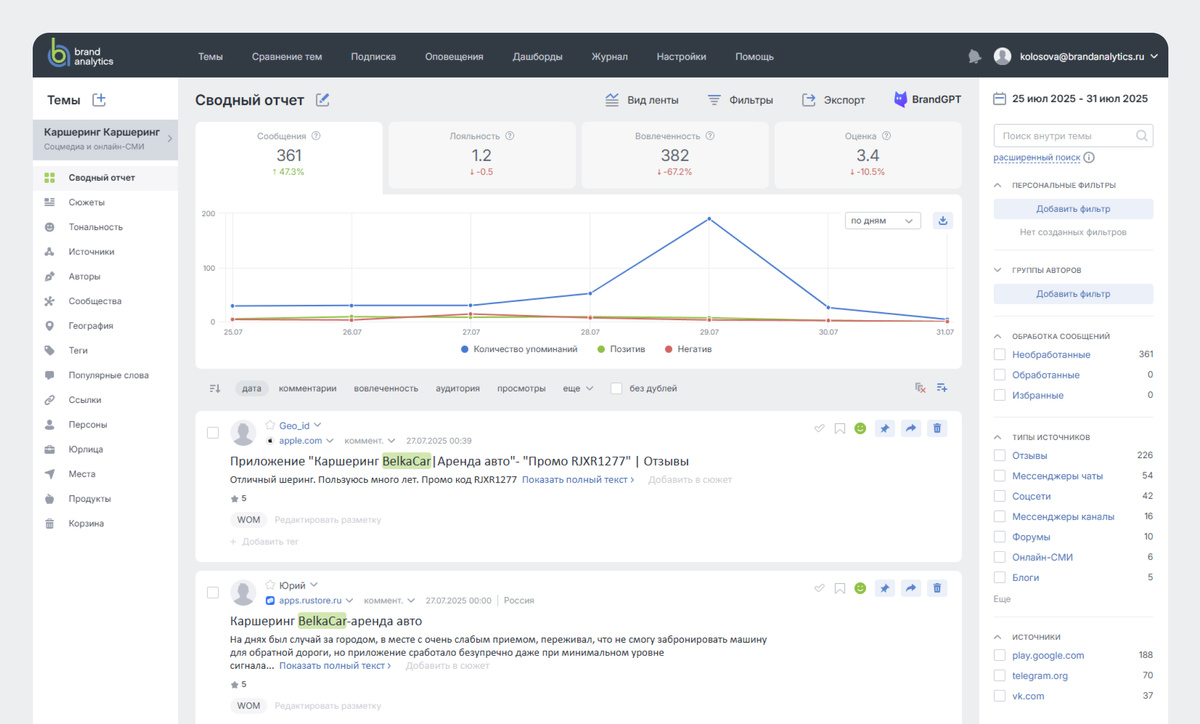Click the help icon beside Сообщения metric
Viewport: 1200px width, 724px height.
point(316,136)
